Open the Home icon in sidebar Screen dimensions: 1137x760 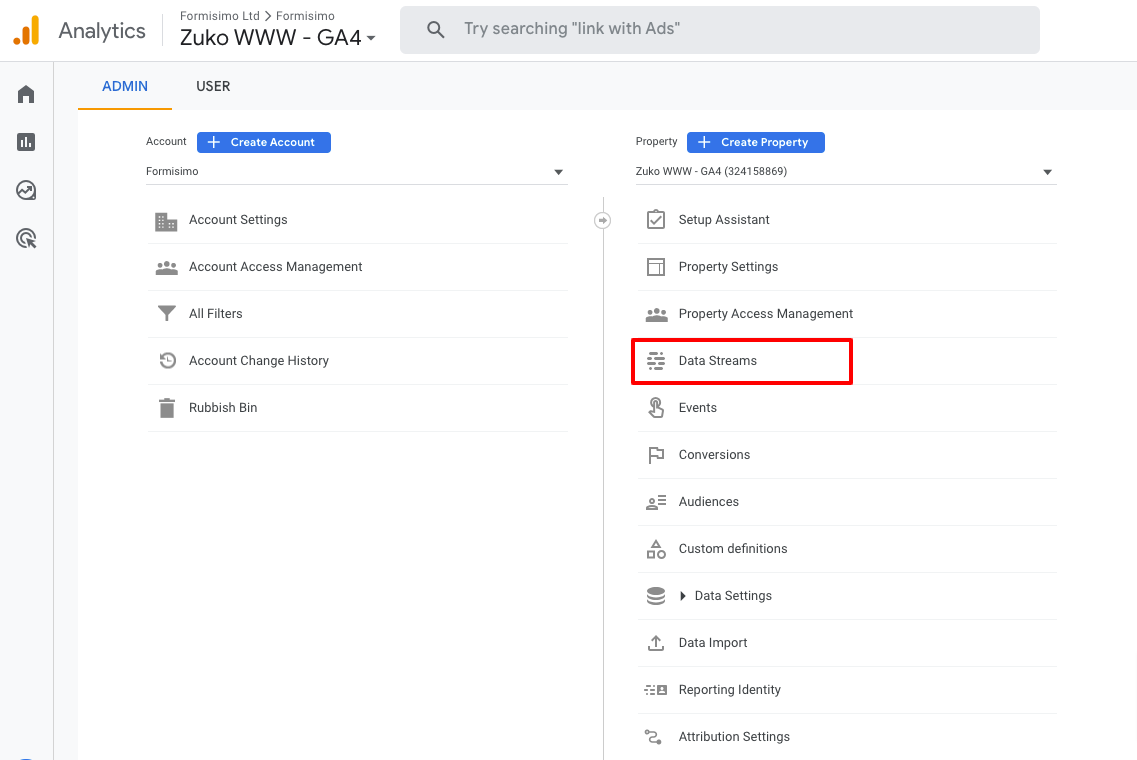25,93
